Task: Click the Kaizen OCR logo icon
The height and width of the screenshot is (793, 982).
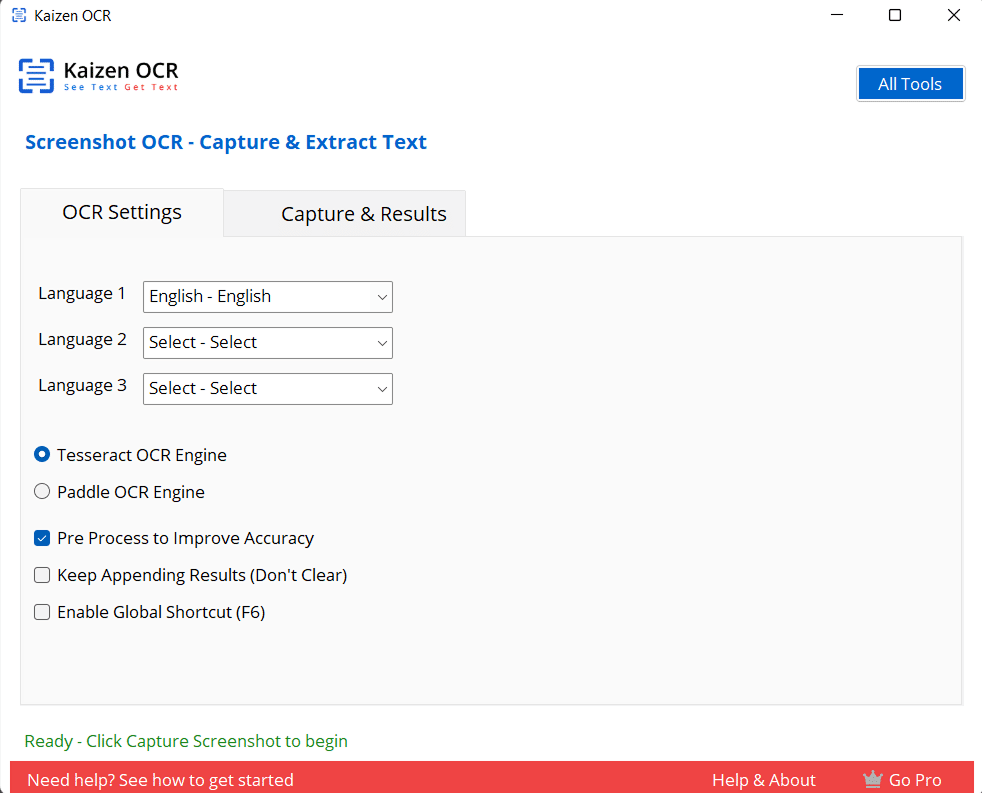Action: click(x=36, y=76)
